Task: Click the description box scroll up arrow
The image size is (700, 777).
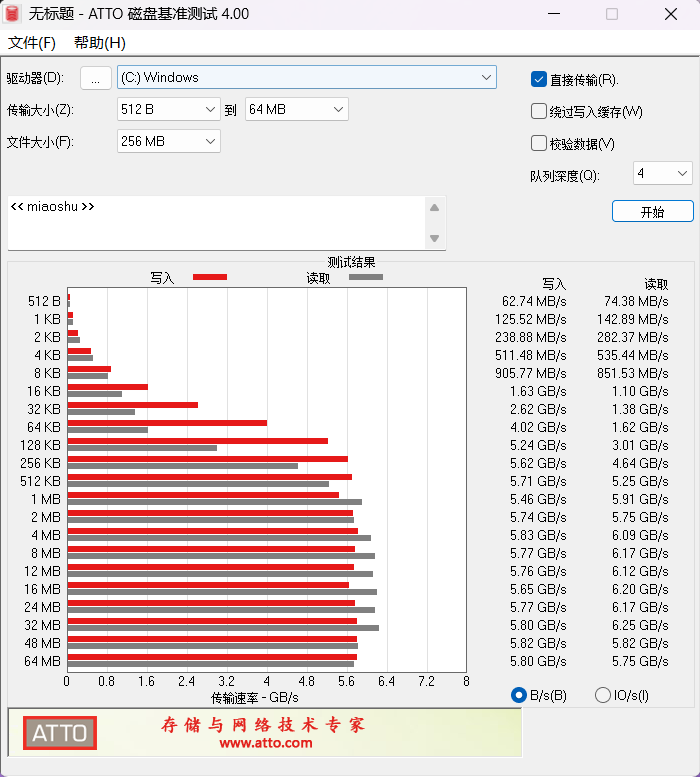Action: click(434, 208)
